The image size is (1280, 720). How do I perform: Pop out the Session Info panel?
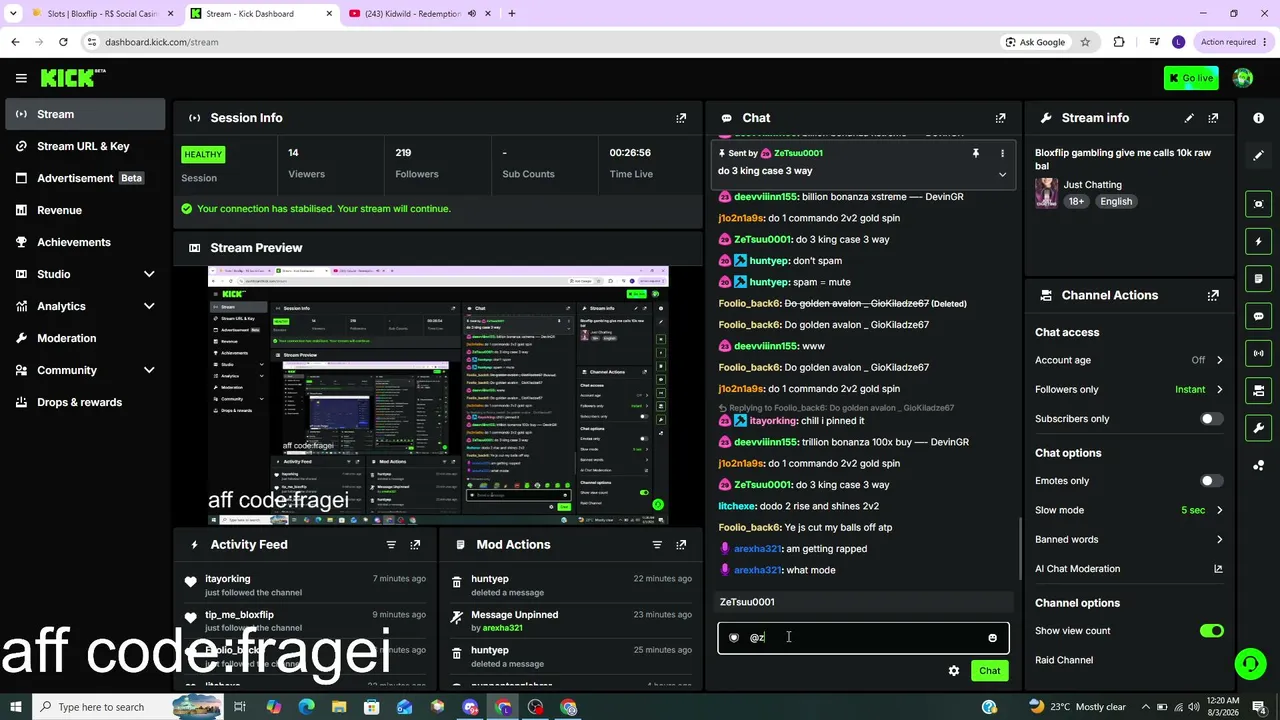pyautogui.click(x=681, y=118)
